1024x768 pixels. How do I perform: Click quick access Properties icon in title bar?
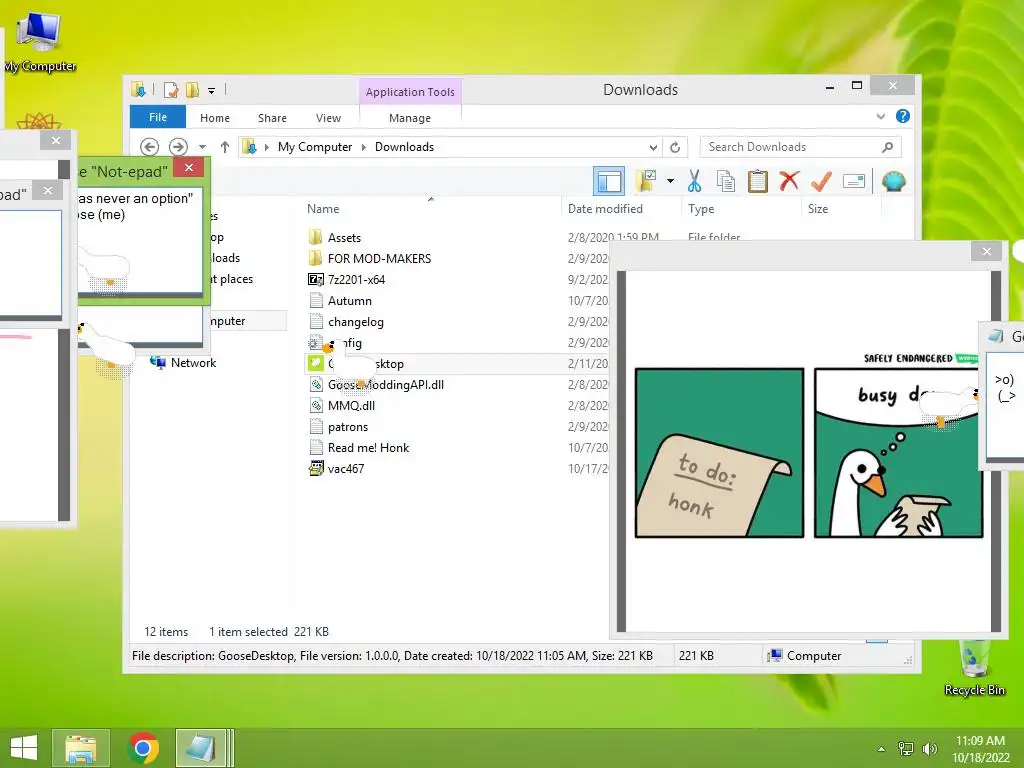click(170, 89)
